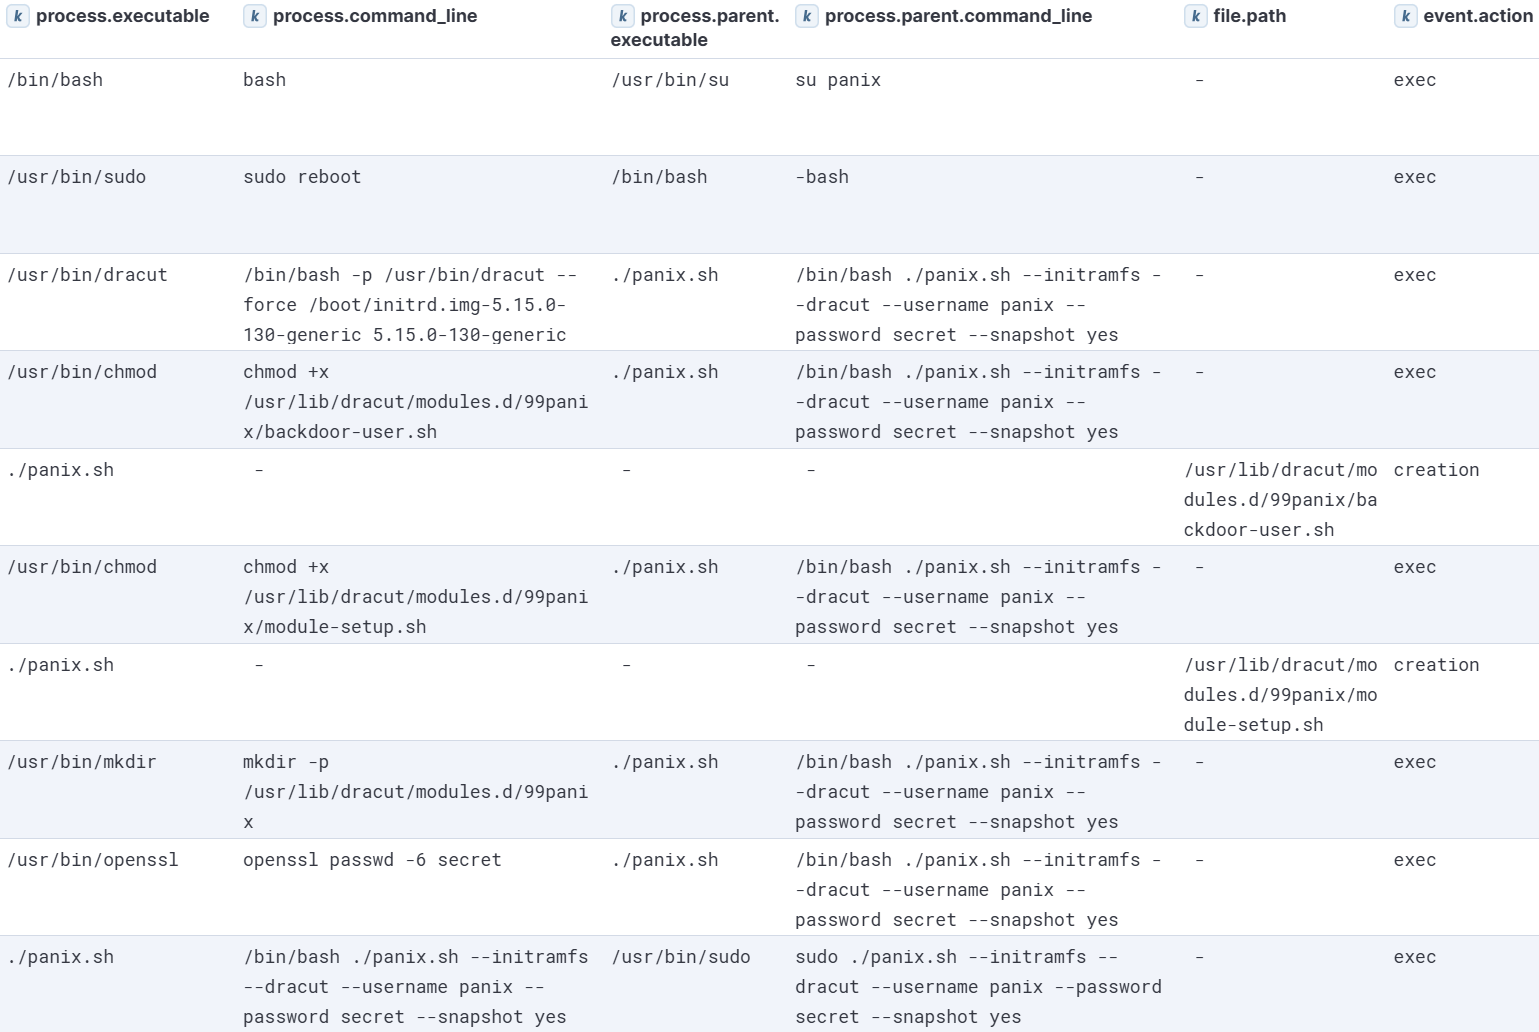Screen dimensions: 1539x1032
Task: Select the module-setup.sh file path cell
Action: click(1280, 695)
